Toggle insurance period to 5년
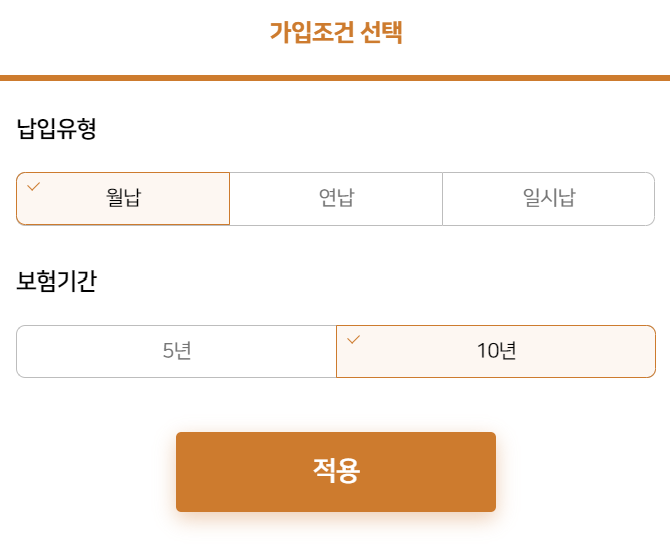 [176, 351]
